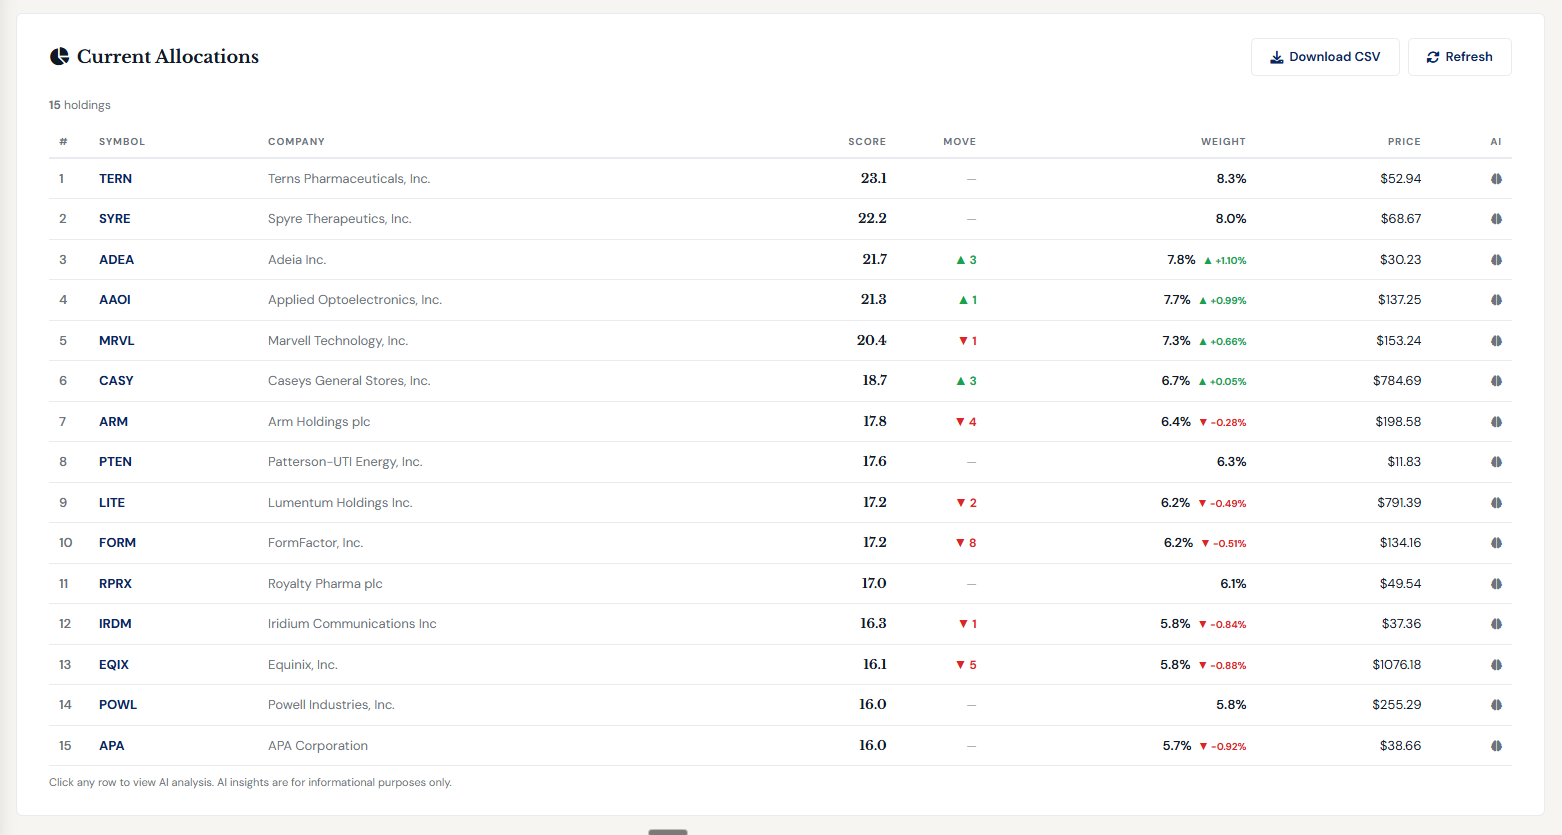Click the AI icon on FormFactor row

(x=1496, y=542)
